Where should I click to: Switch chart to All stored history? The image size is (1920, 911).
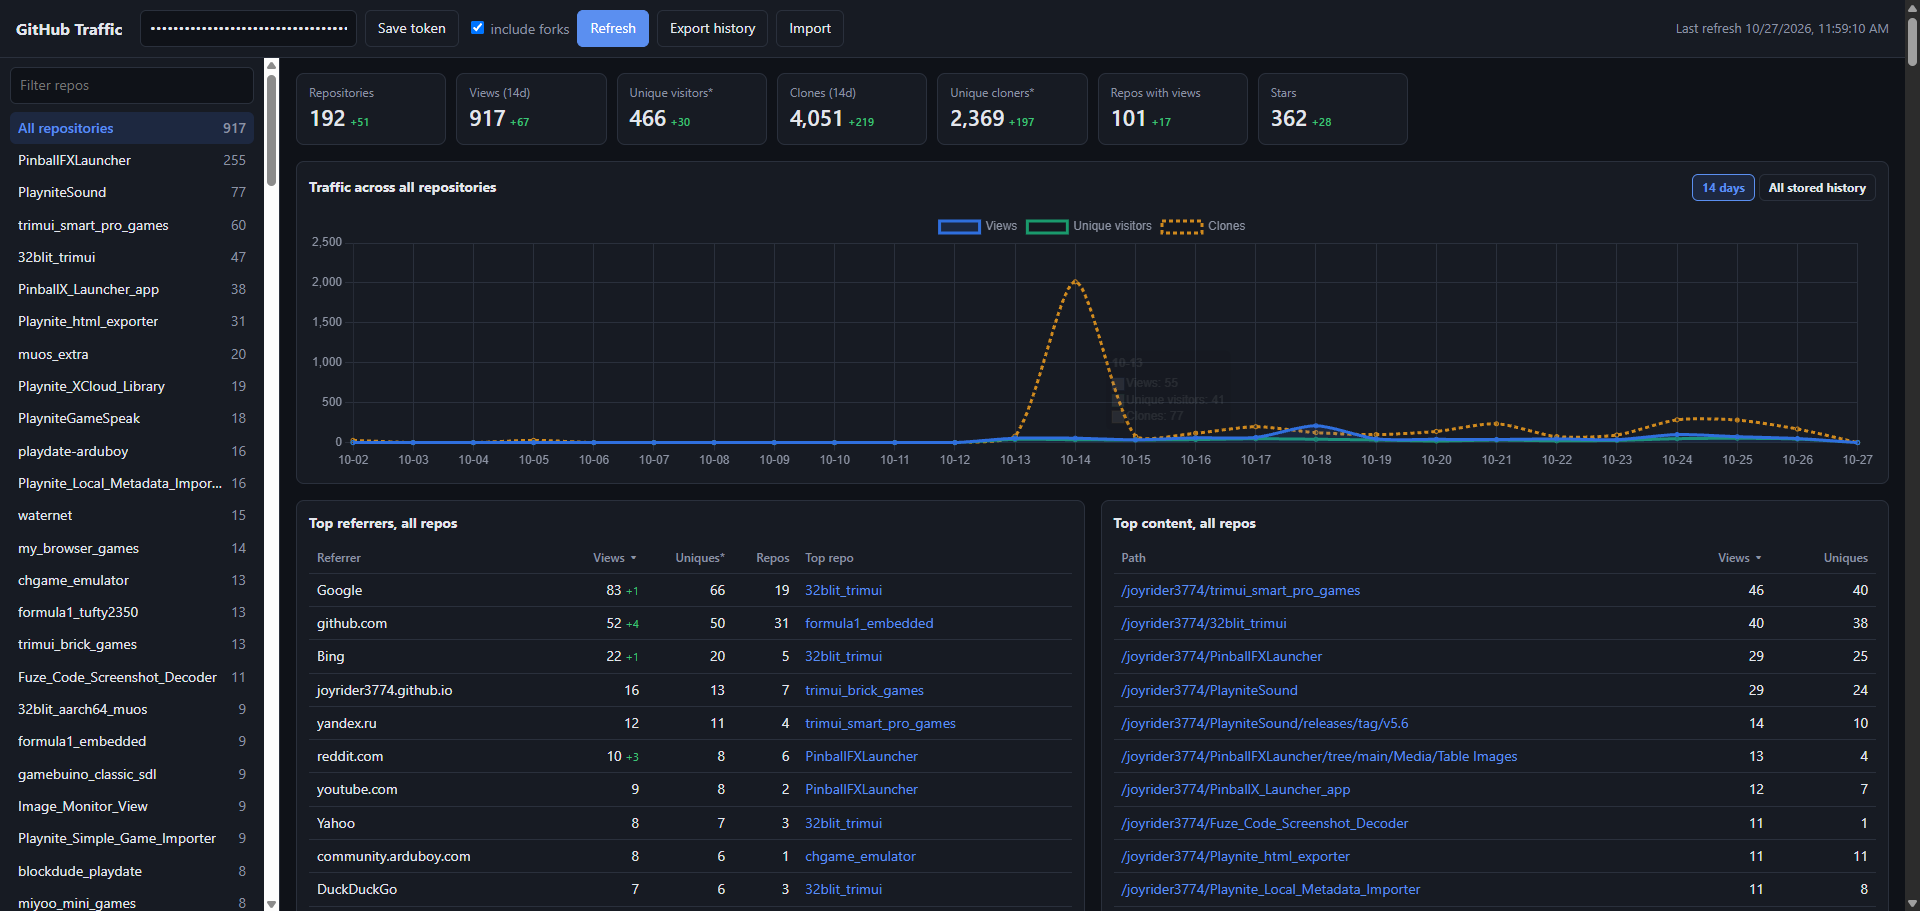pyautogui.click(x=1817, y=188)
